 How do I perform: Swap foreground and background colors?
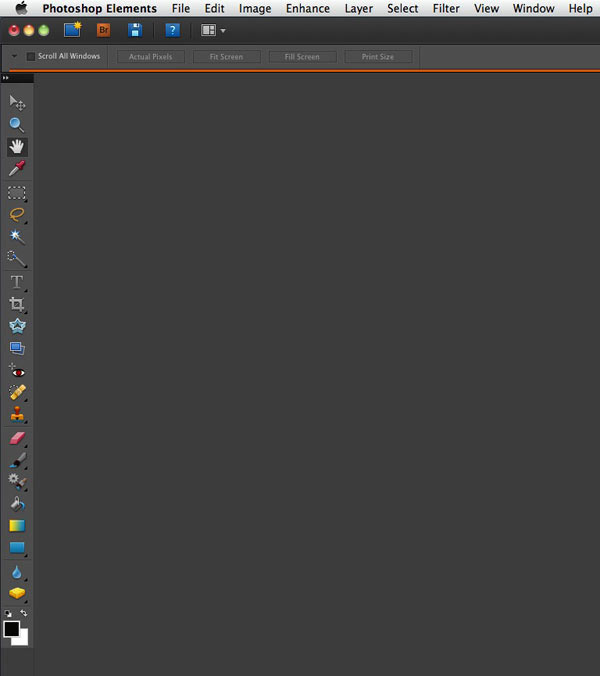click(x=24, y=613)
